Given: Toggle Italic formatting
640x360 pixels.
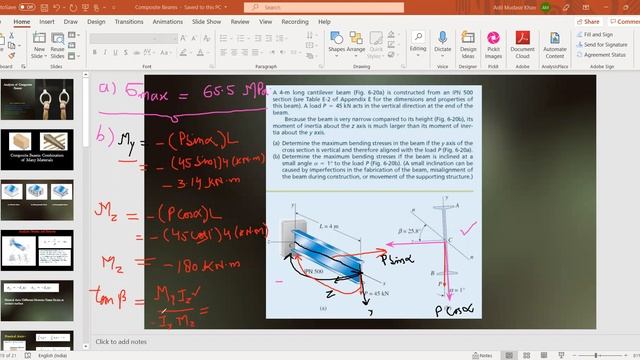Looking at the screenshot, I should tap(105, 53).
